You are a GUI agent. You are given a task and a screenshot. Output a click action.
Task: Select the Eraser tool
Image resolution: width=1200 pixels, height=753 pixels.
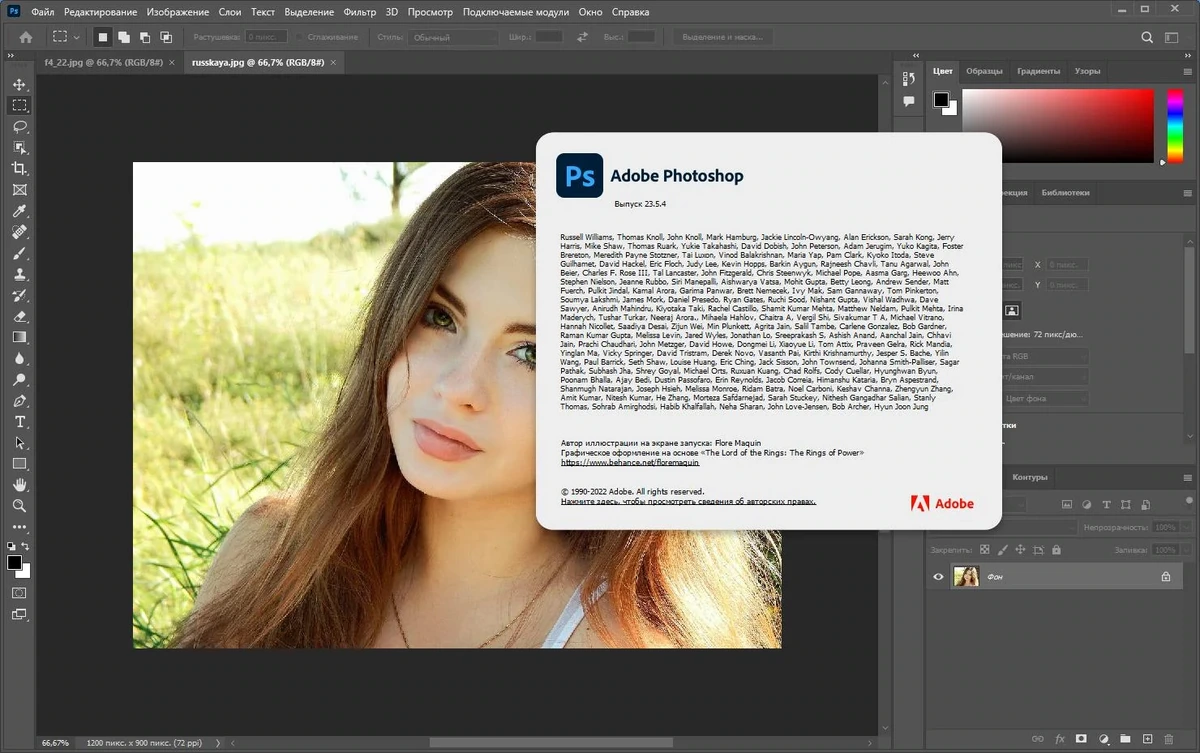click(19, 316)
